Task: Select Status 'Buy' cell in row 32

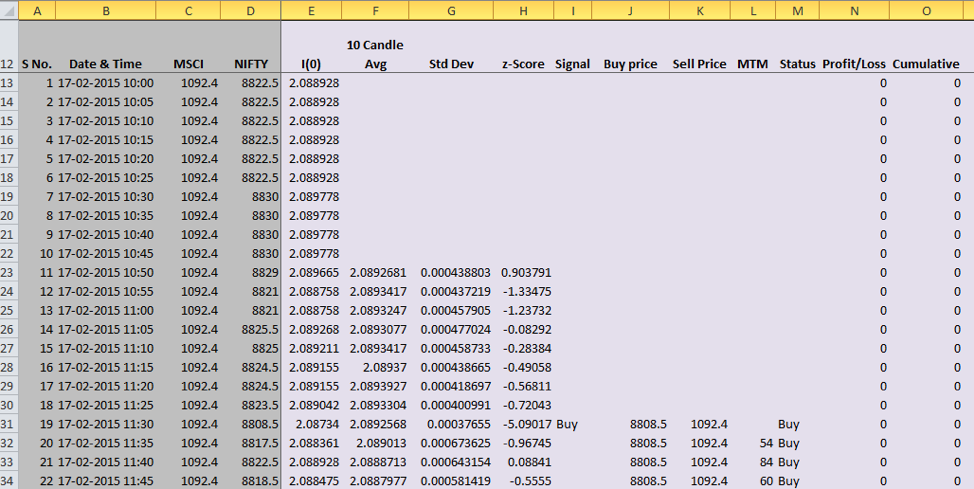Action: (x=798, y=443)
